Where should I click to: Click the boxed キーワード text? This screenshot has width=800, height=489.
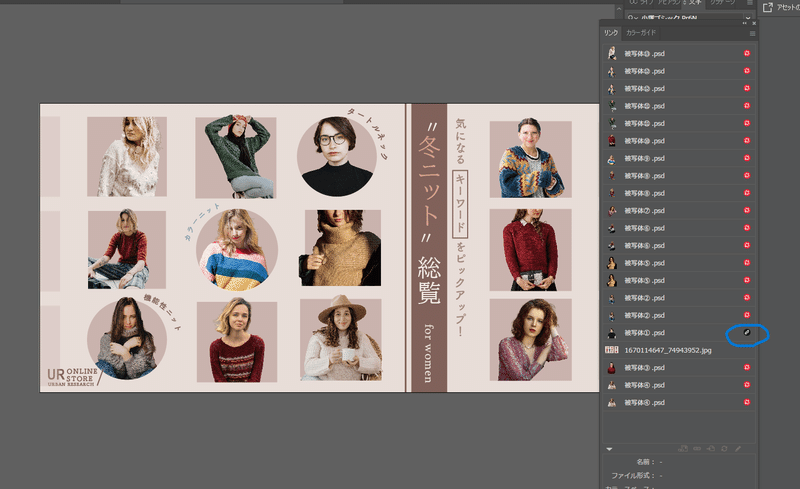(460, 205)
